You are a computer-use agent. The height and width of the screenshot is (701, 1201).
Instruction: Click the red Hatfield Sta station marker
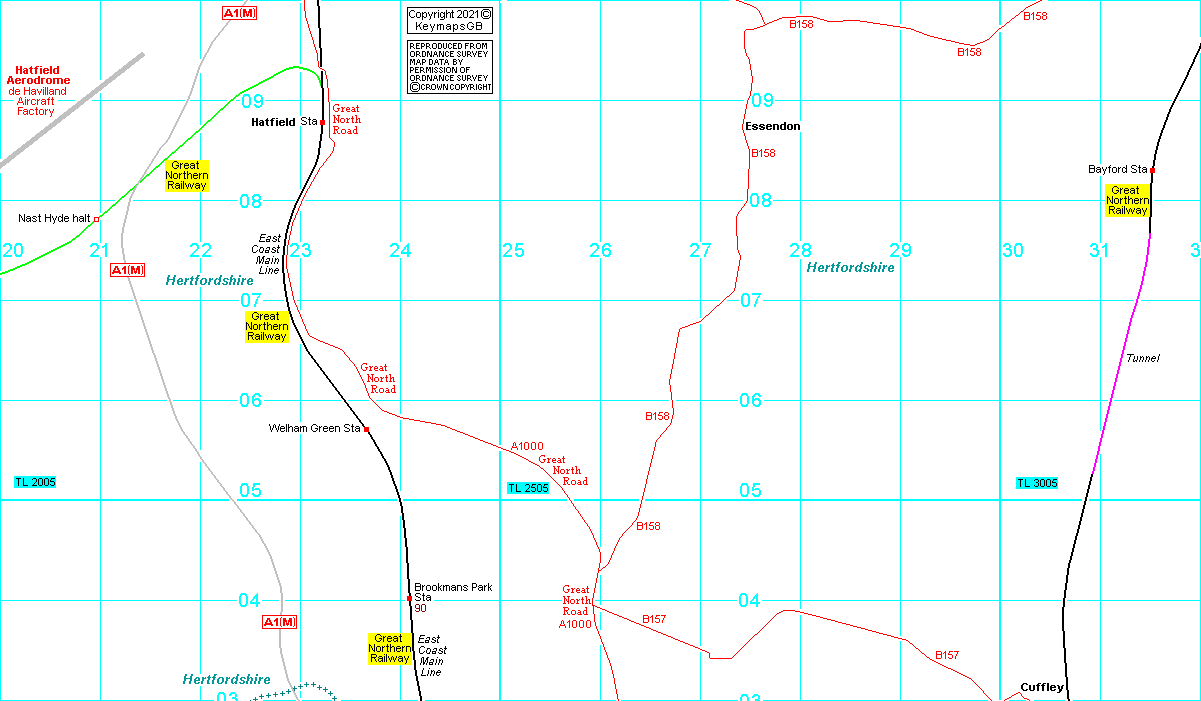323,122
